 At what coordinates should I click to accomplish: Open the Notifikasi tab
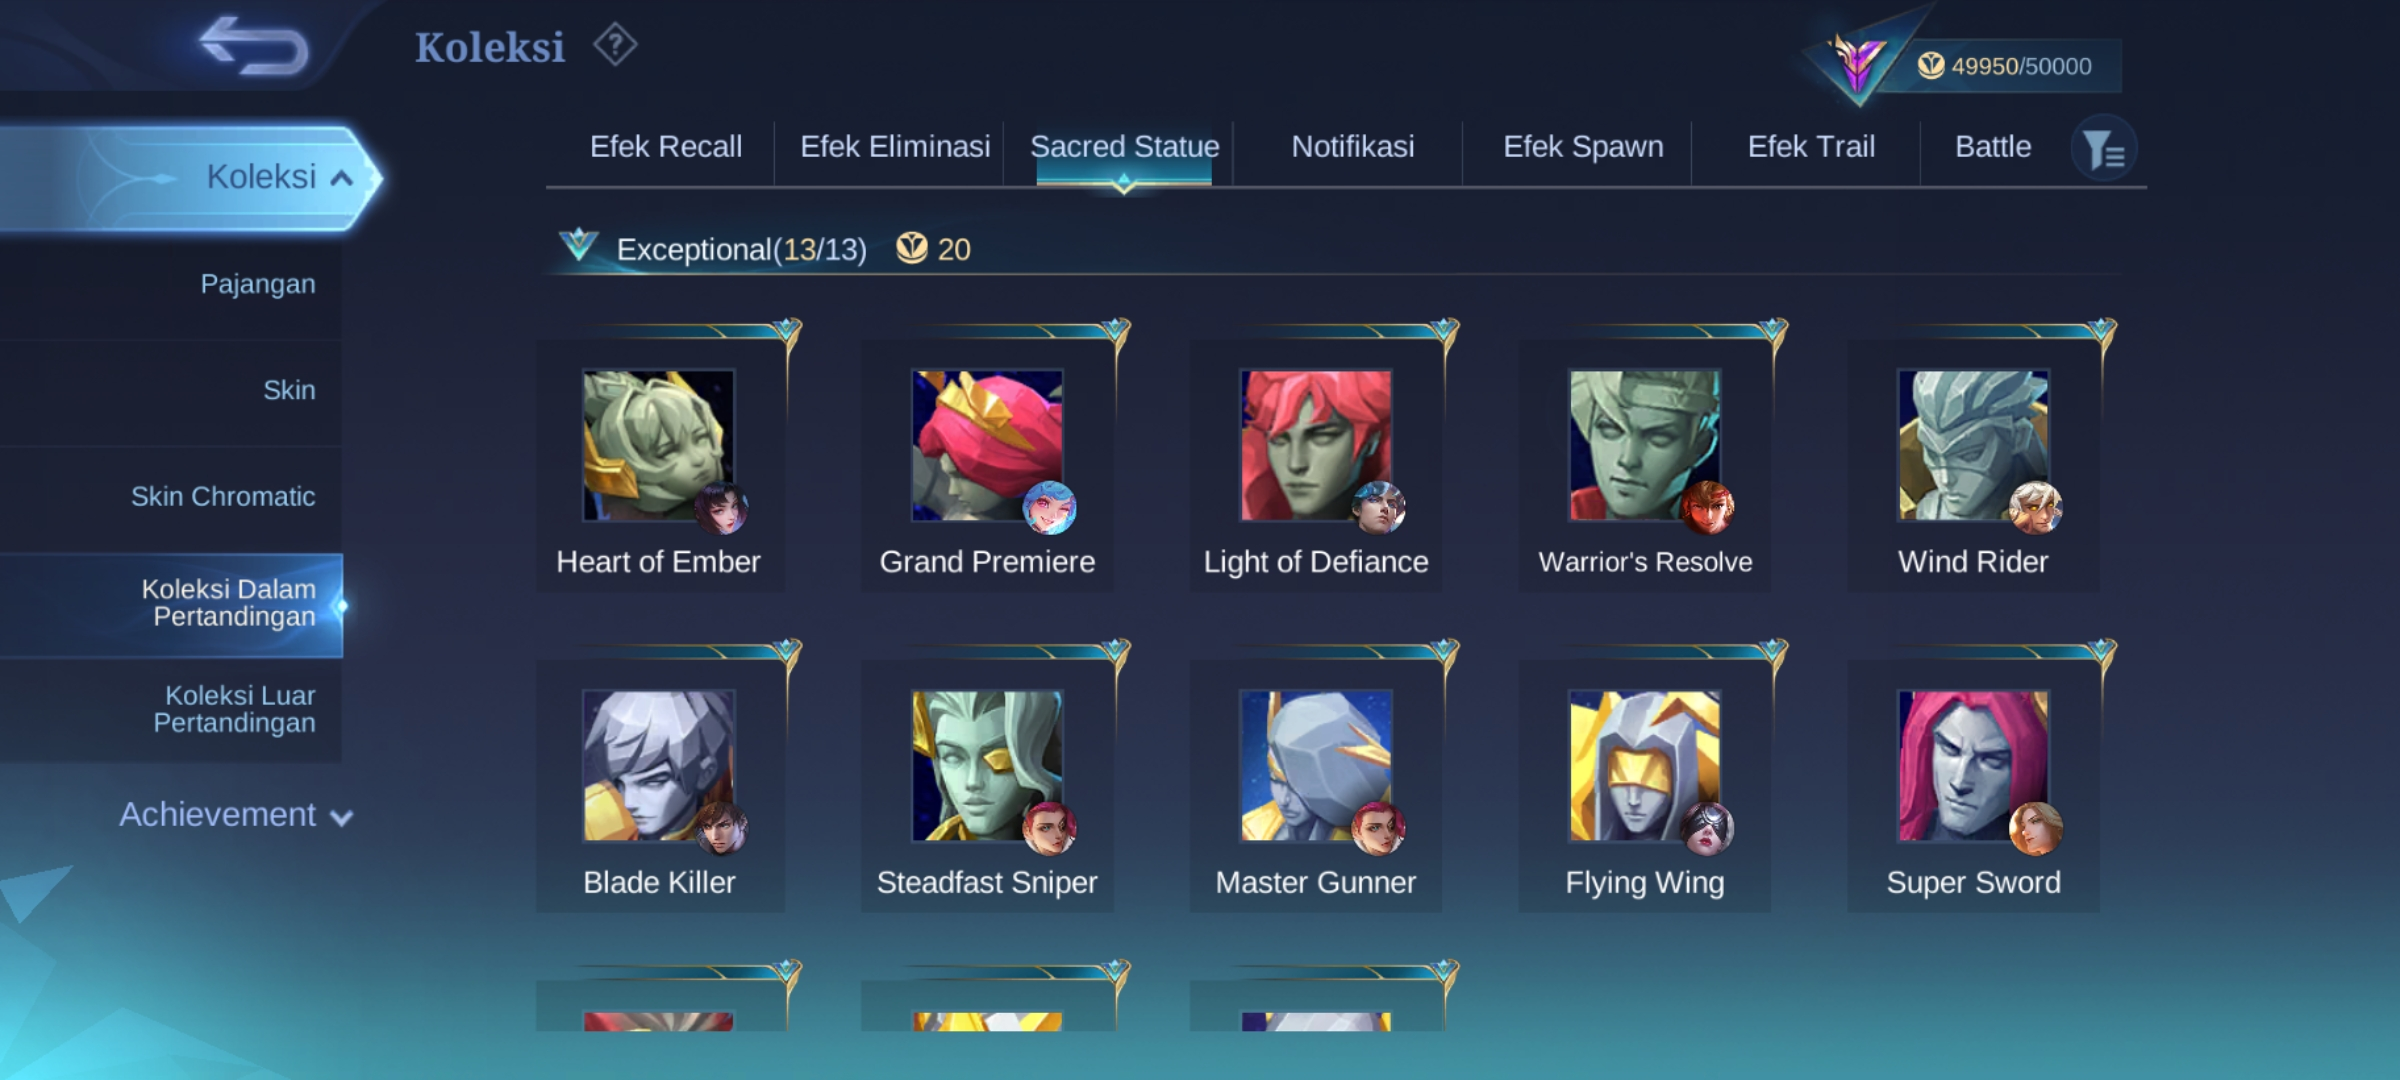(x=1353, y=147)
